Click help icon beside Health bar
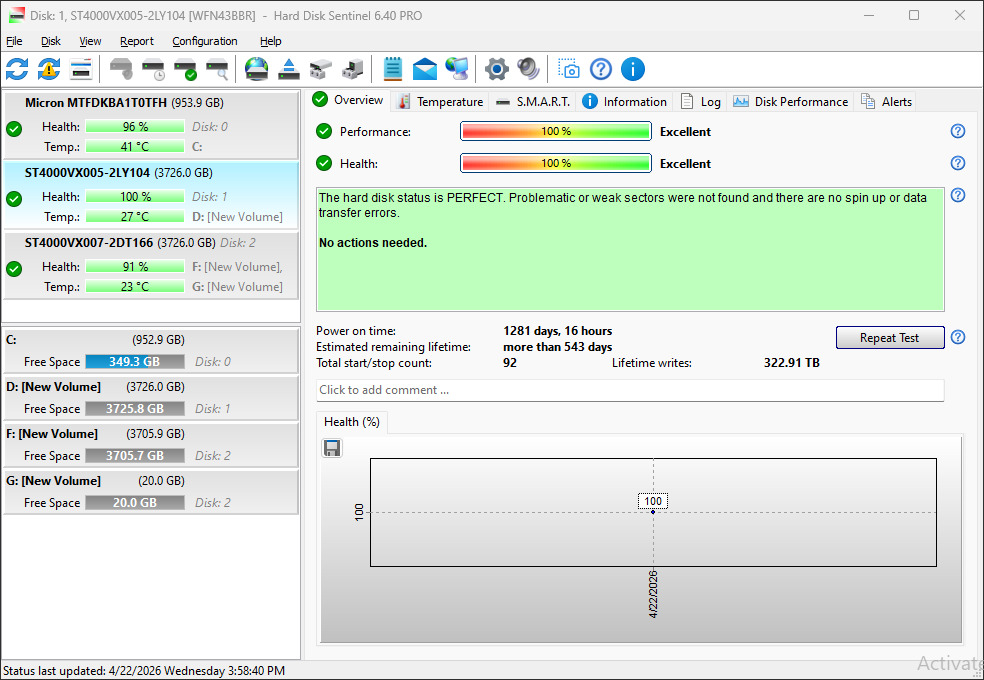The image size is (984, 680). click(958, 163)
